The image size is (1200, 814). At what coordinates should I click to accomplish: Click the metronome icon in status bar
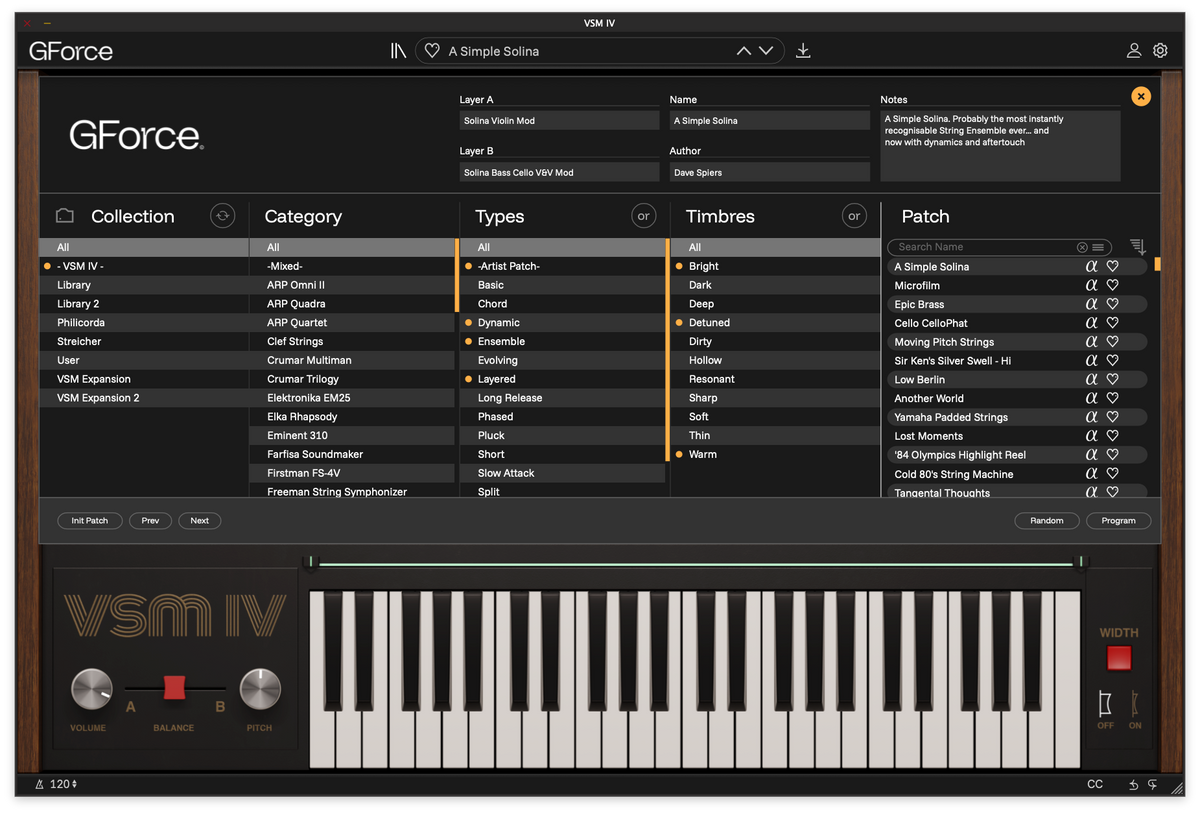pos(39,785)
